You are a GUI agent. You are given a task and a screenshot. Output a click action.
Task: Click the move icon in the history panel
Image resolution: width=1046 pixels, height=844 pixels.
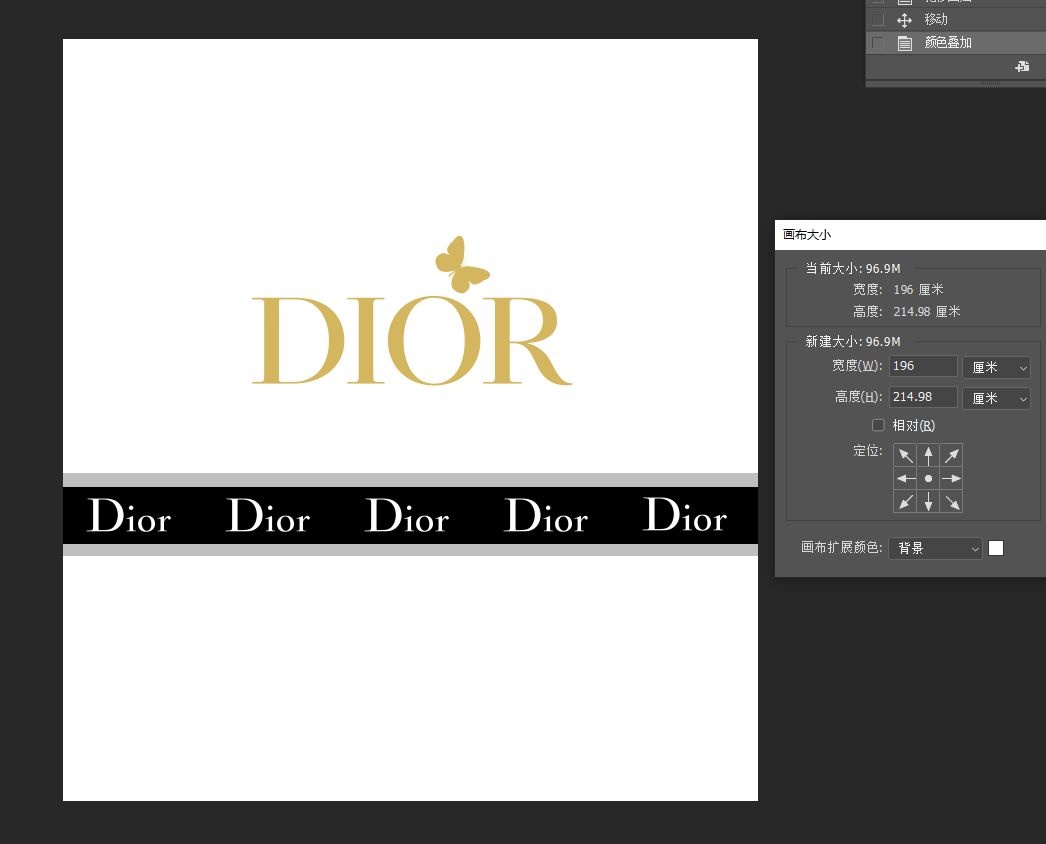coord(905,20)
